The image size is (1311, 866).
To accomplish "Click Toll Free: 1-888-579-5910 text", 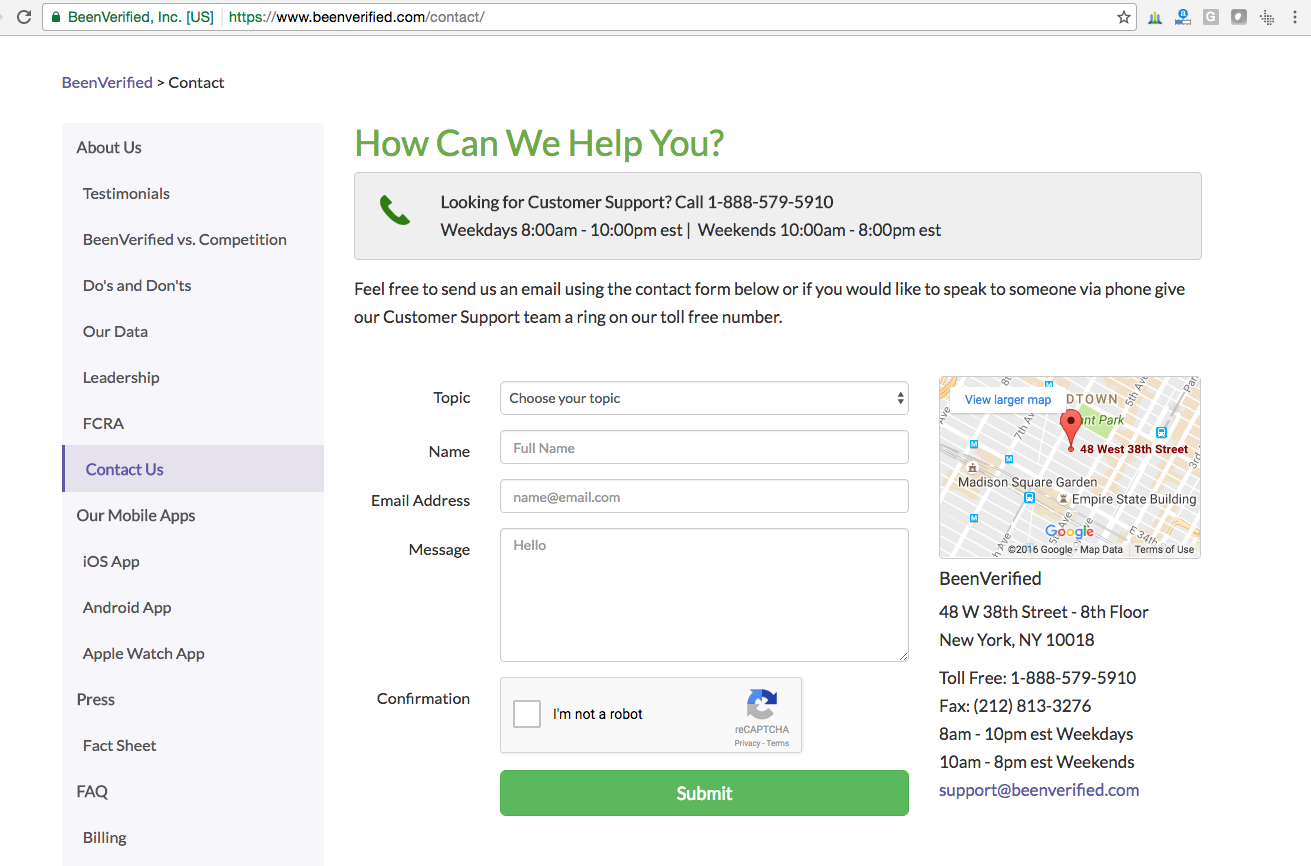I will point(1038,678).
